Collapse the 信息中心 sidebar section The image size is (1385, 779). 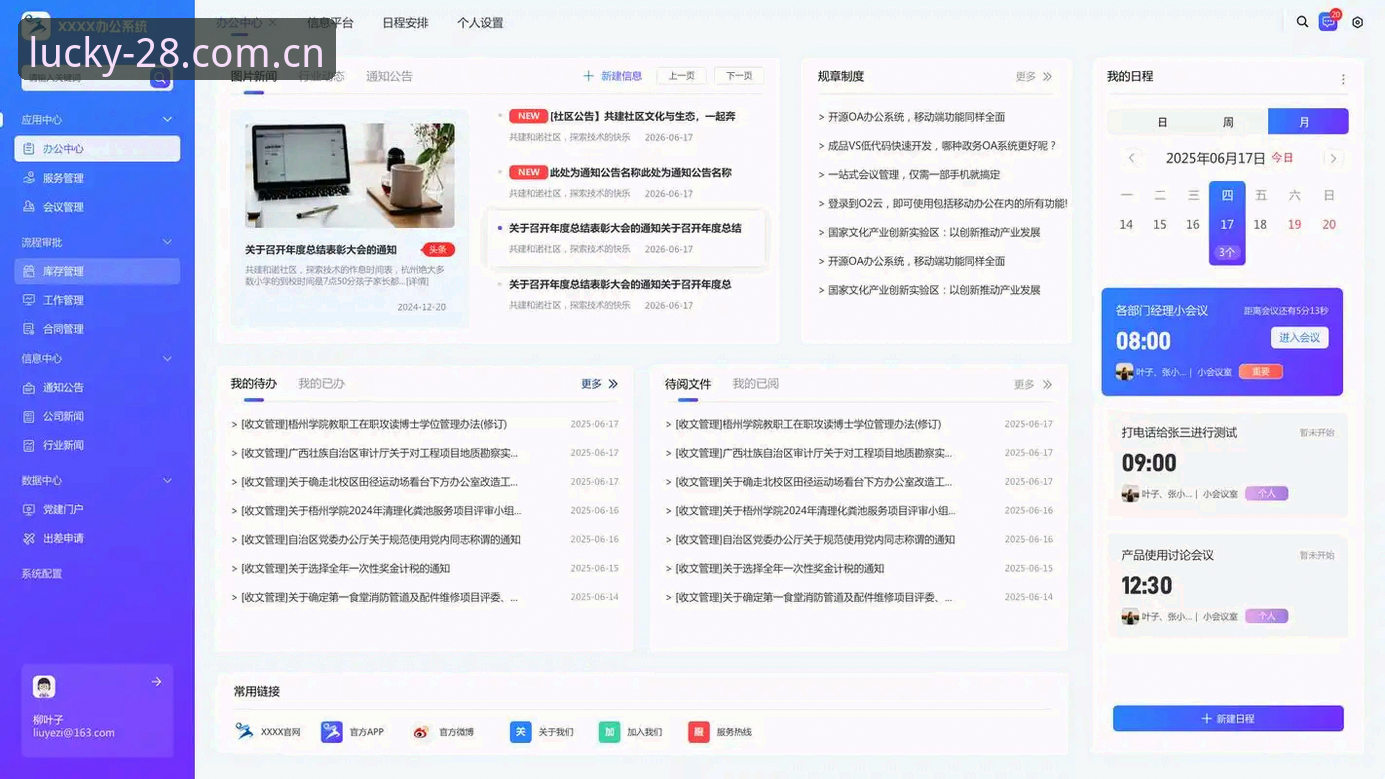point(167,358)
